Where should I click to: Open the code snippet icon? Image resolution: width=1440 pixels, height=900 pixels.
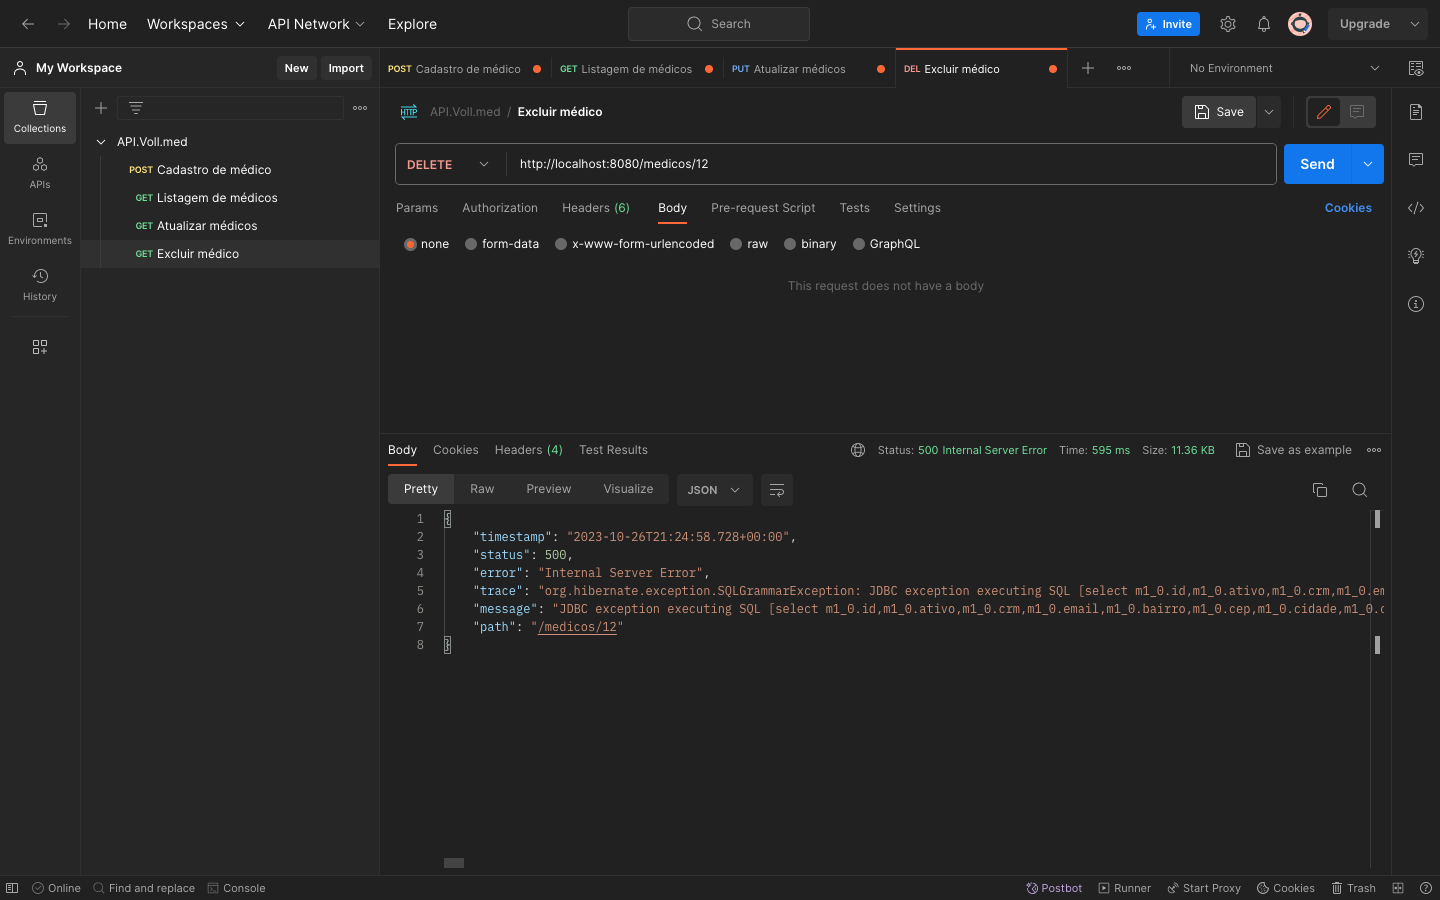pyautogui.click(x=1416, y=208)
